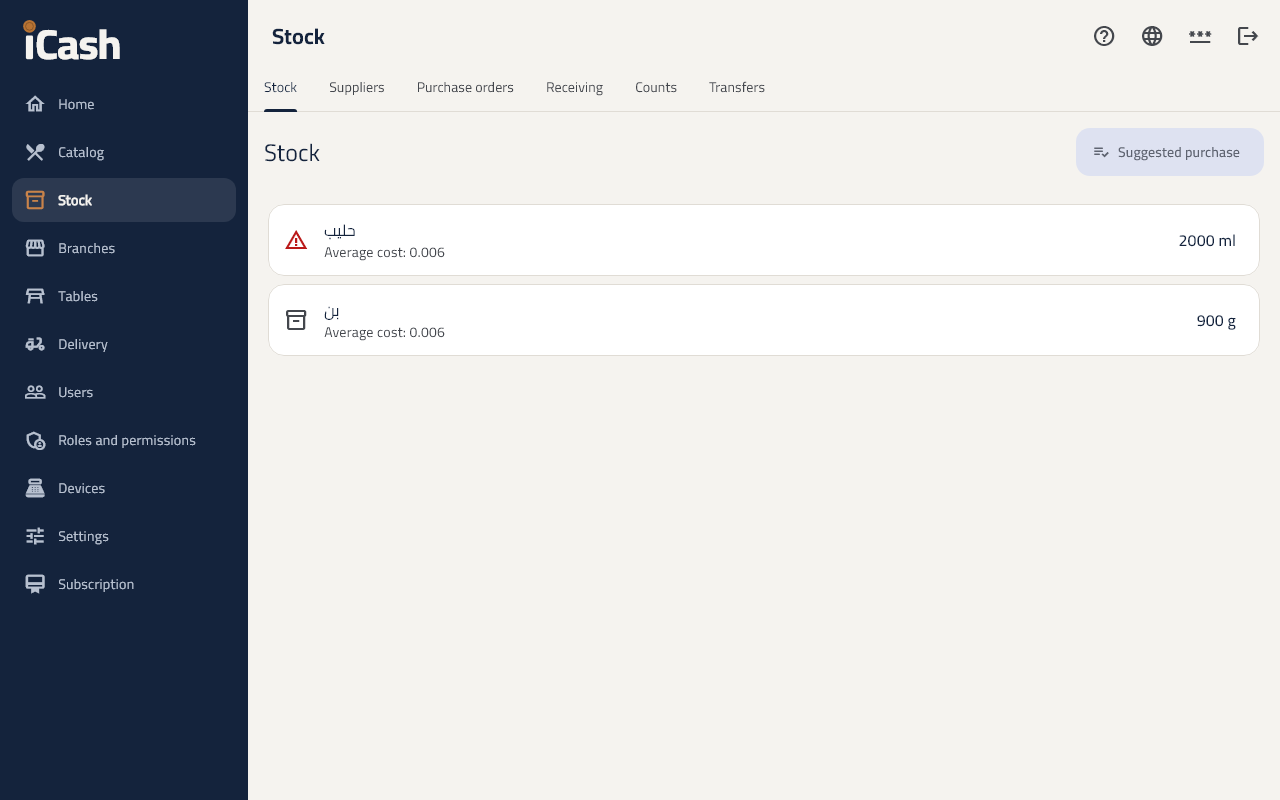Click the Subscription badge icon
Screen dimensions: 1280x800
tap(35, 584)
